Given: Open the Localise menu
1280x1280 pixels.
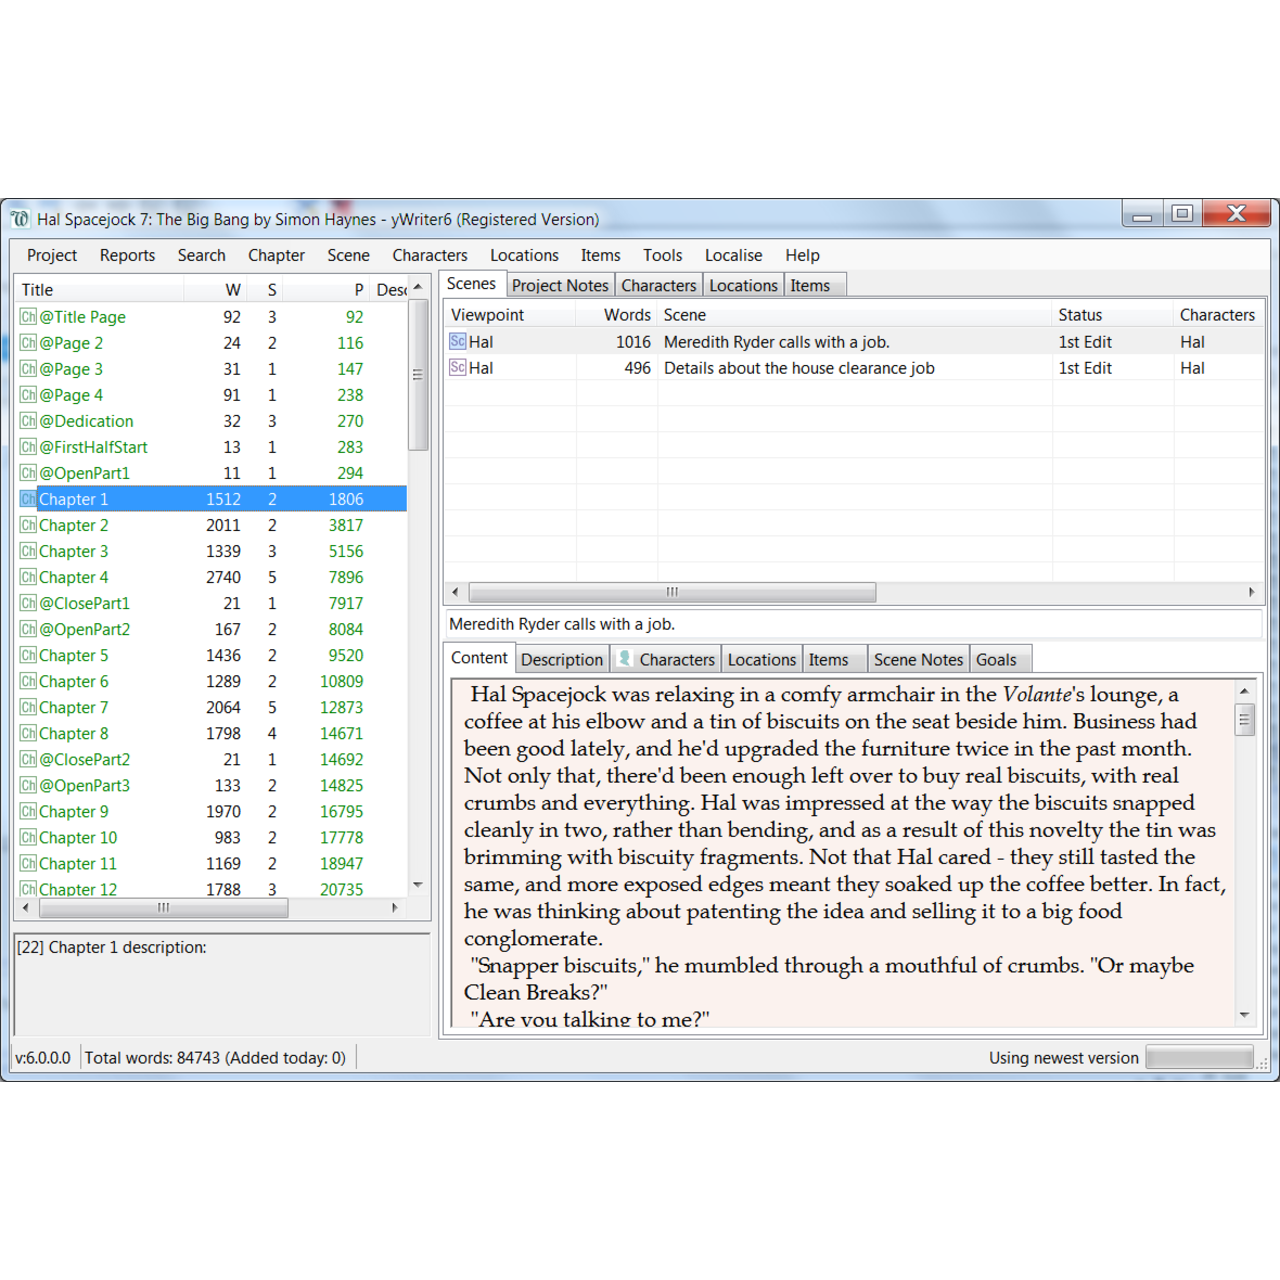Looking at the screenshot, I should click(x=733, y=255).
